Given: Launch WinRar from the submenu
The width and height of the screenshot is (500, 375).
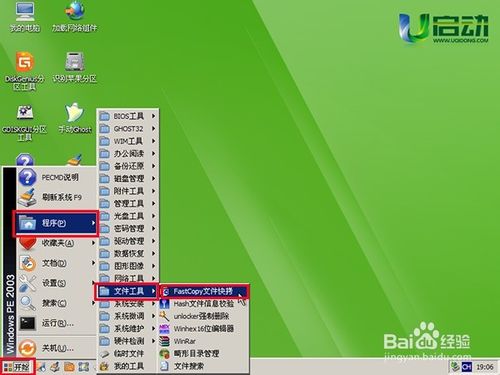Looking at the screenshot, I should click(204, 341).
